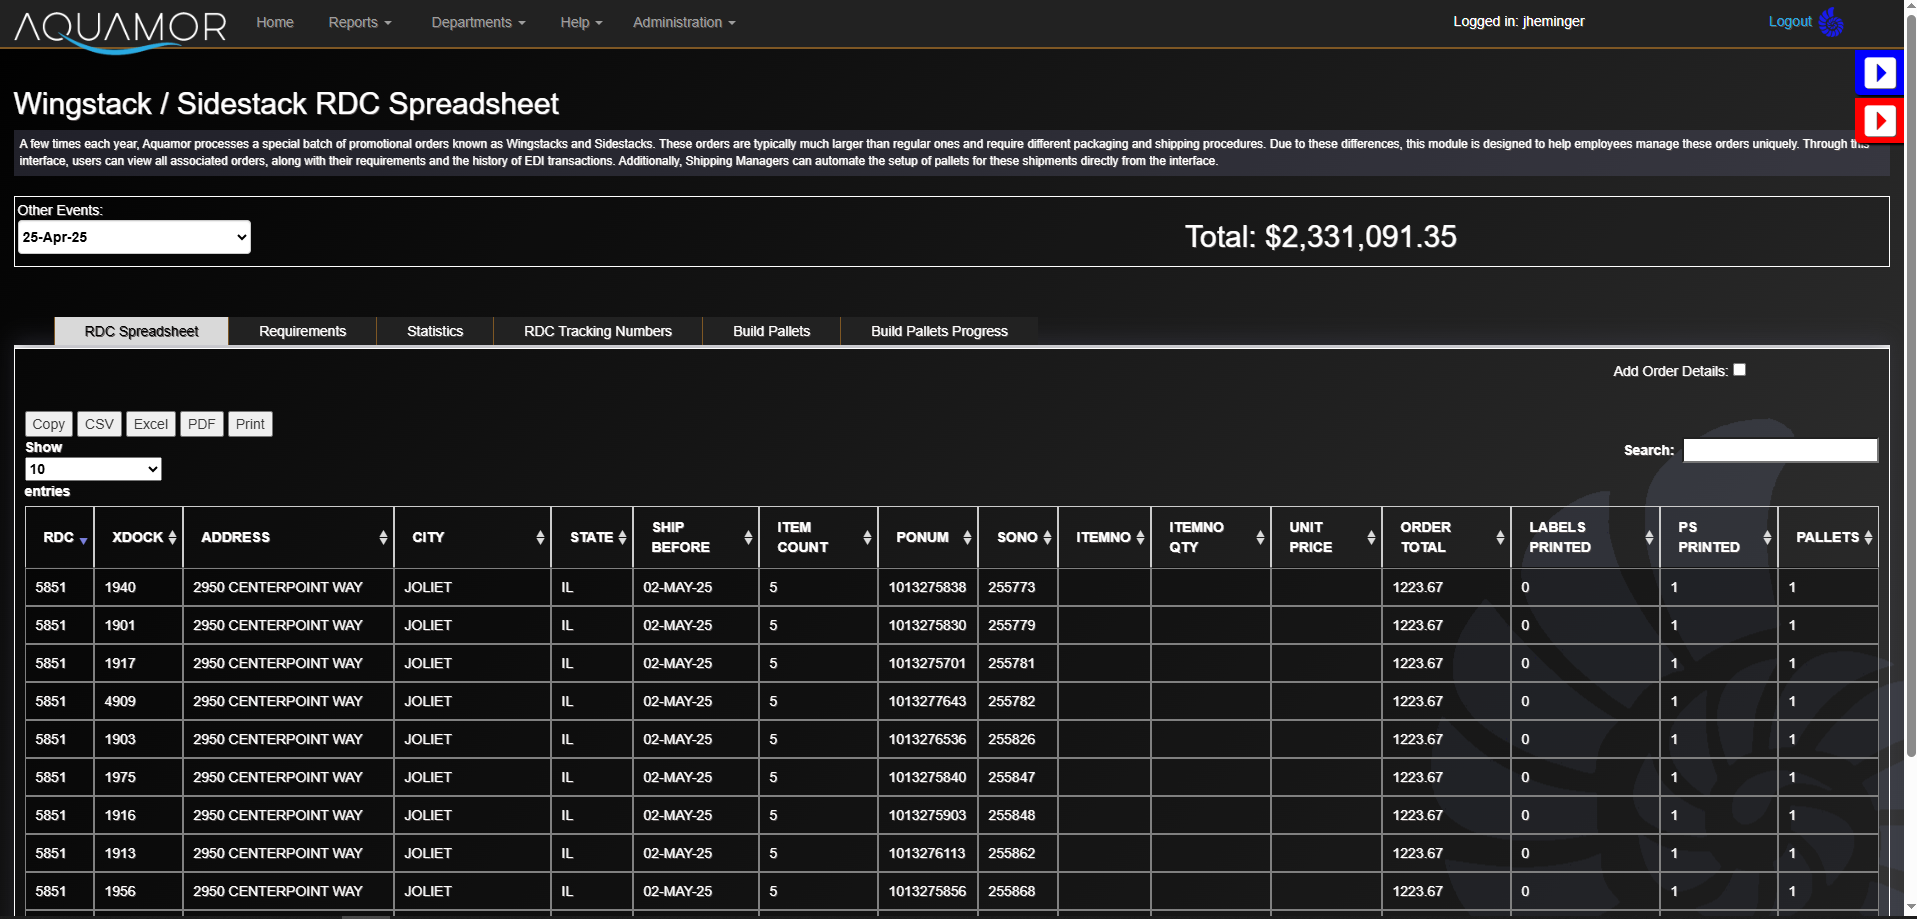This screenshot has width=1917, height=919.
Task: Sort by ORDER TOTAL using its sort icon
Action: point(1499,537)
